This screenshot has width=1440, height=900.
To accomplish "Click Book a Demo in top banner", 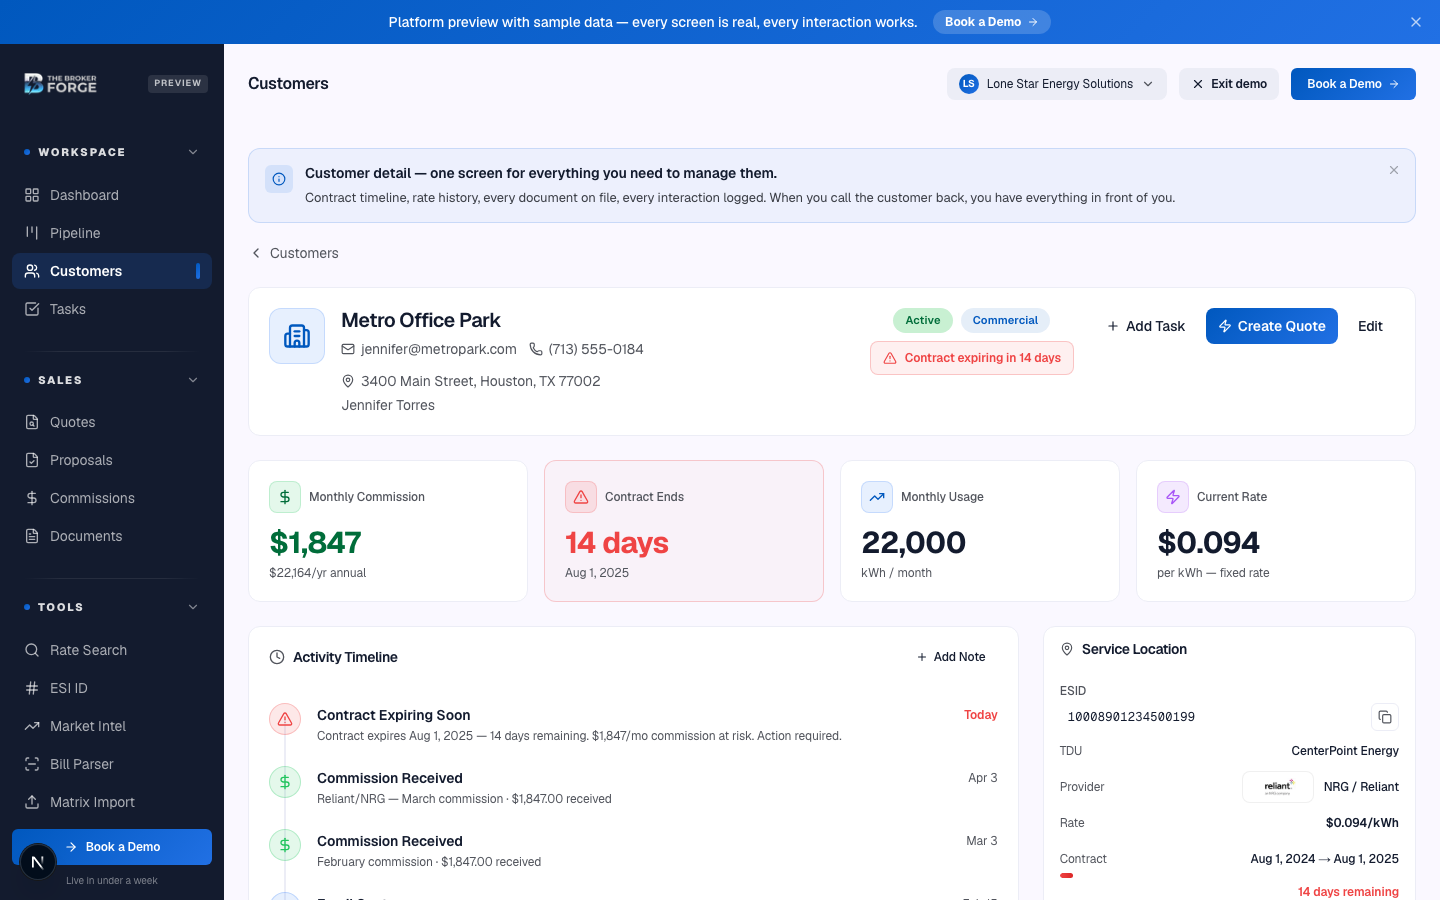I will coord(991,22).
